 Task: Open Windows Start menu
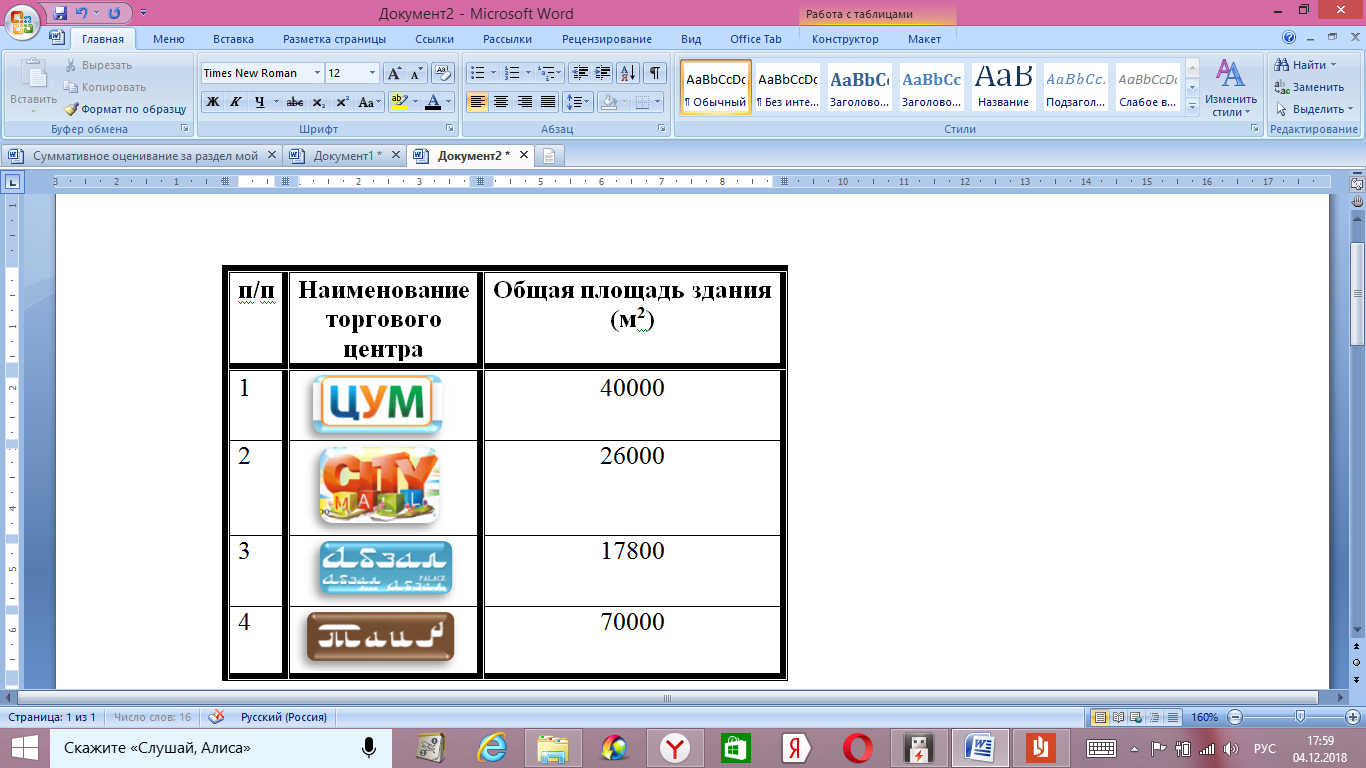[x=24, y=747]
